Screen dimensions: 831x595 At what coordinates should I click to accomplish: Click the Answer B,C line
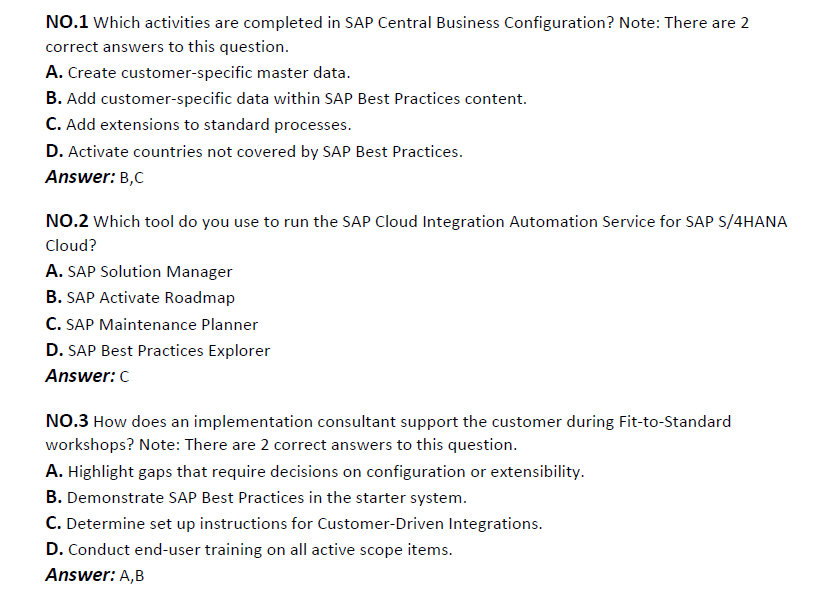(x=94, y=177)
